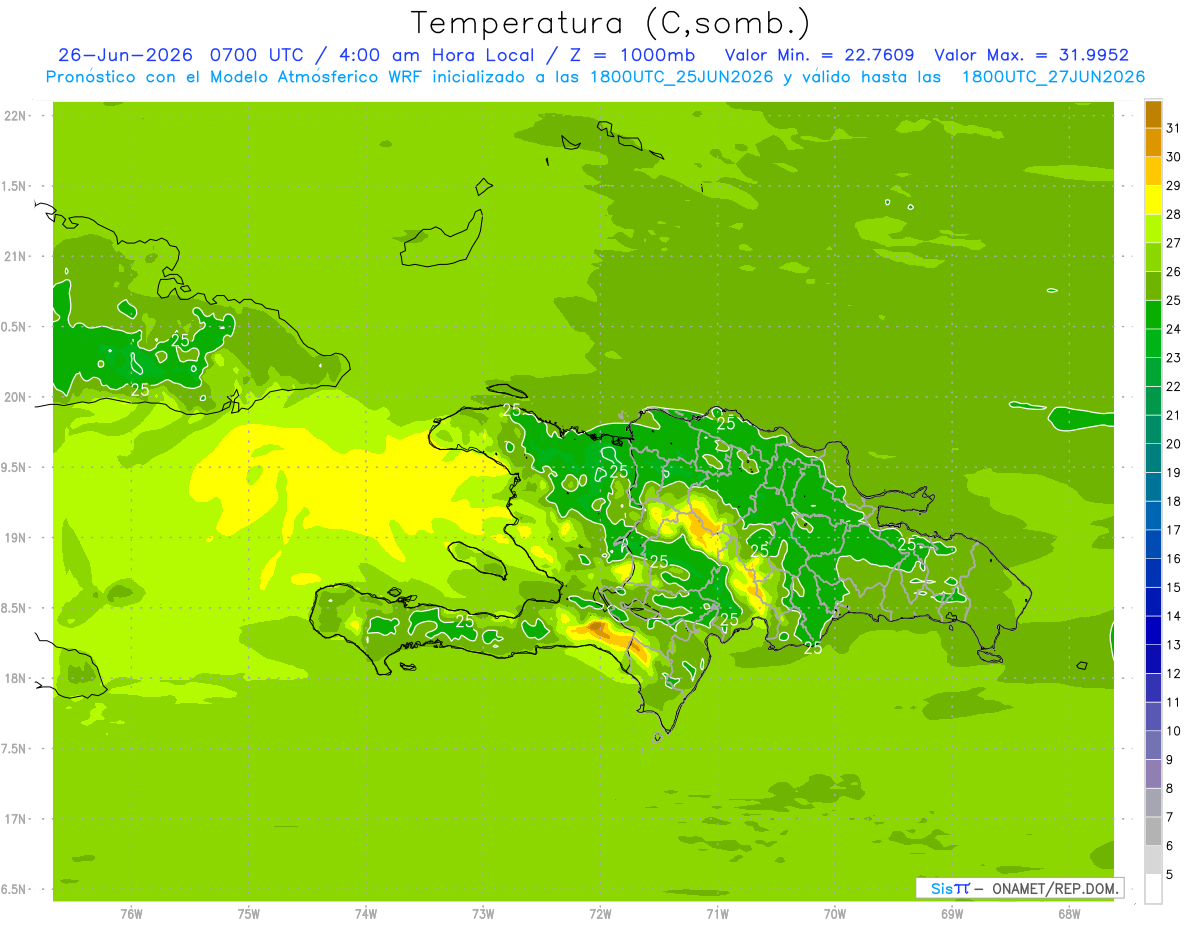
Task: Click the "71W" longitude axis label
Action: tap(717, 914)
